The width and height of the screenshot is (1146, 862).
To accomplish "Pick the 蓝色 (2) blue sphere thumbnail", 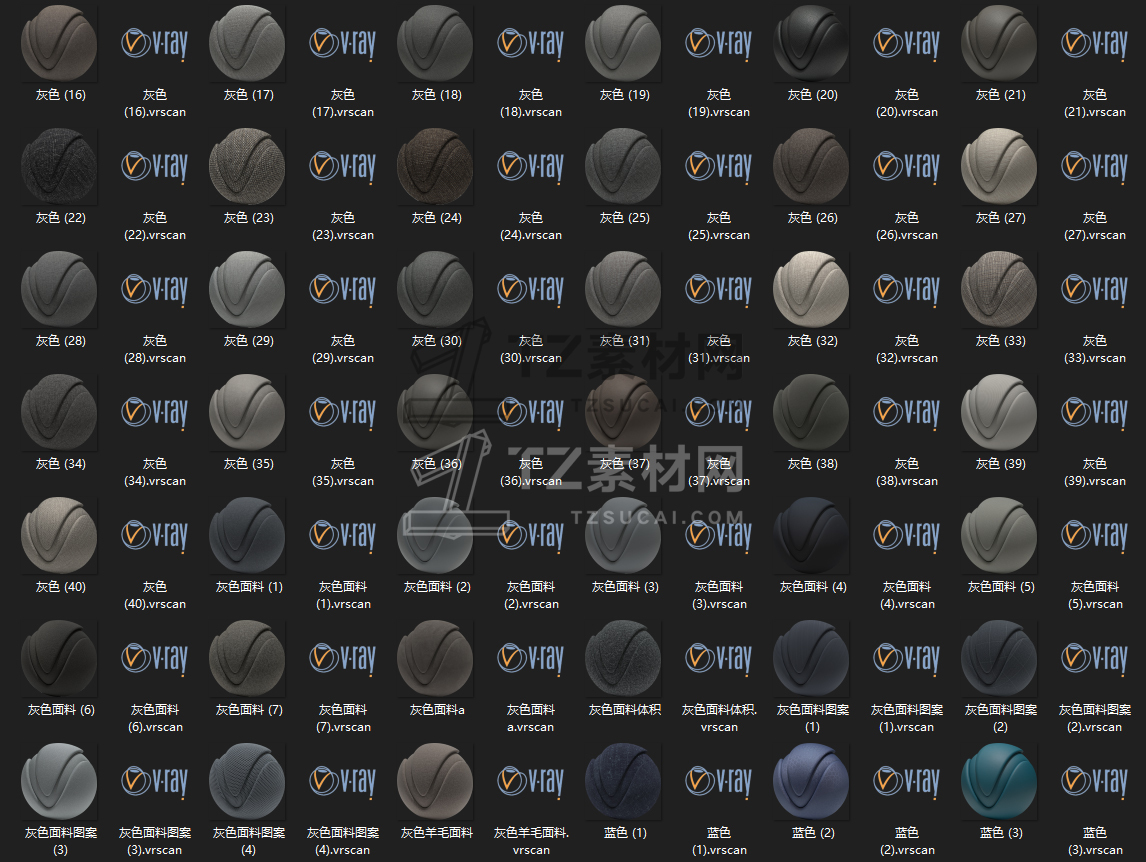I will tap(811, 781).
